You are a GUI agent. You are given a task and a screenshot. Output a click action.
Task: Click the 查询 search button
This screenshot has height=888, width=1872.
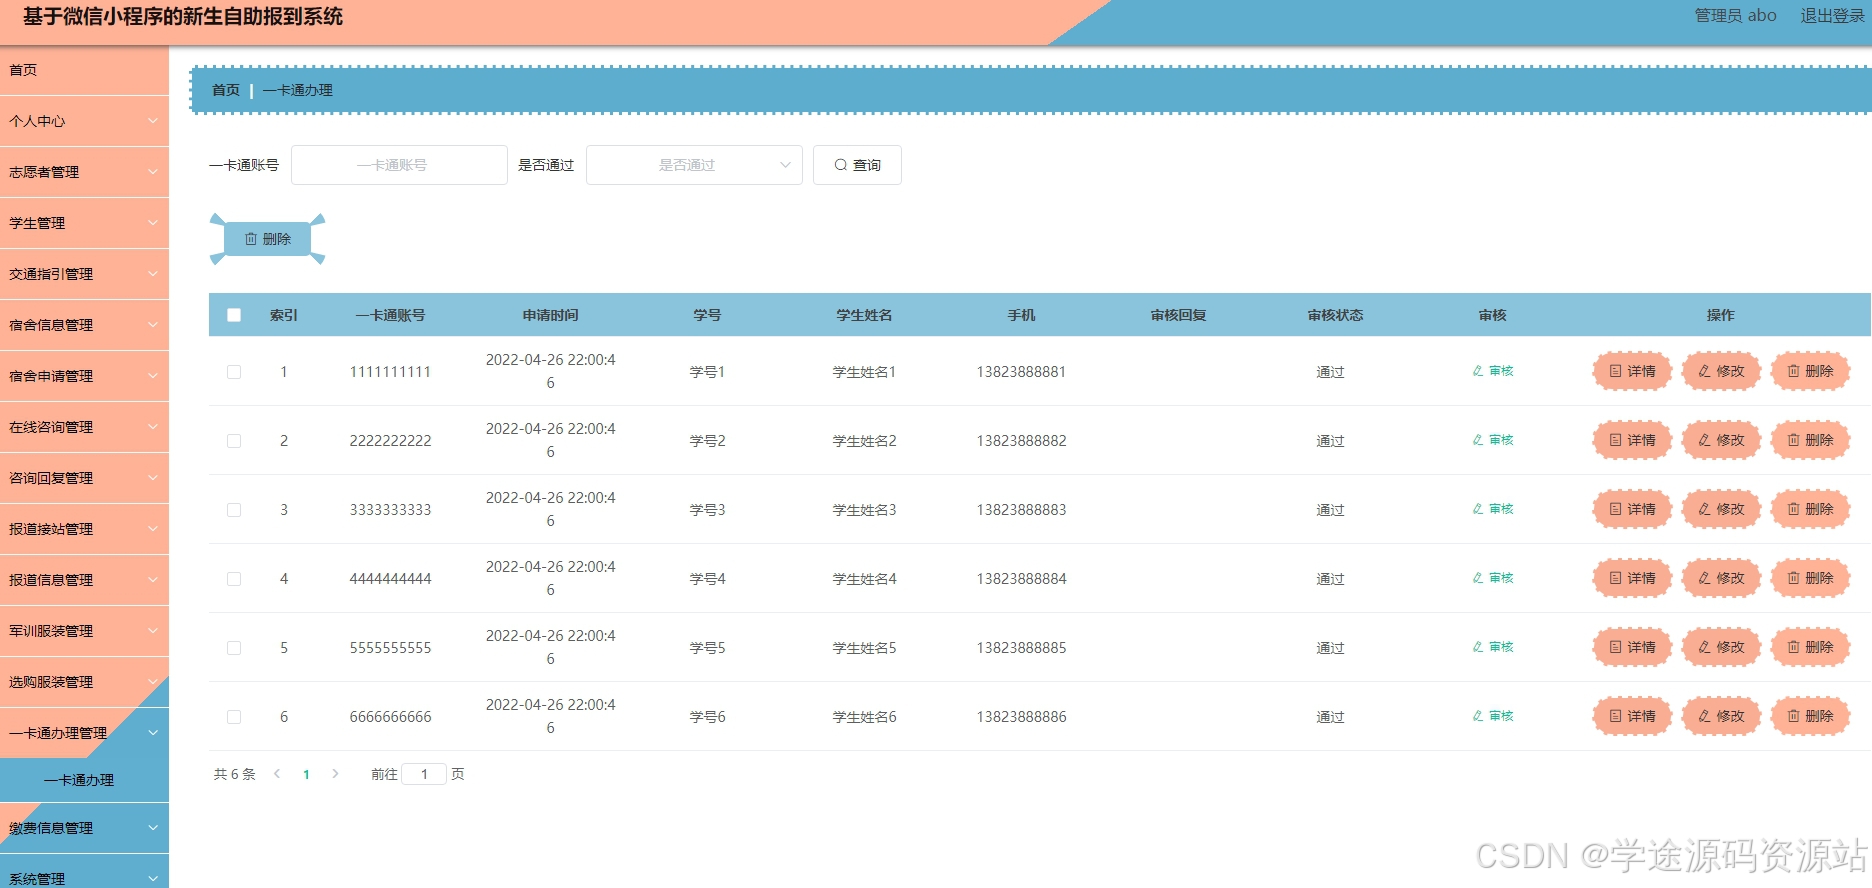pyautogui.click(x=857, y=165)
